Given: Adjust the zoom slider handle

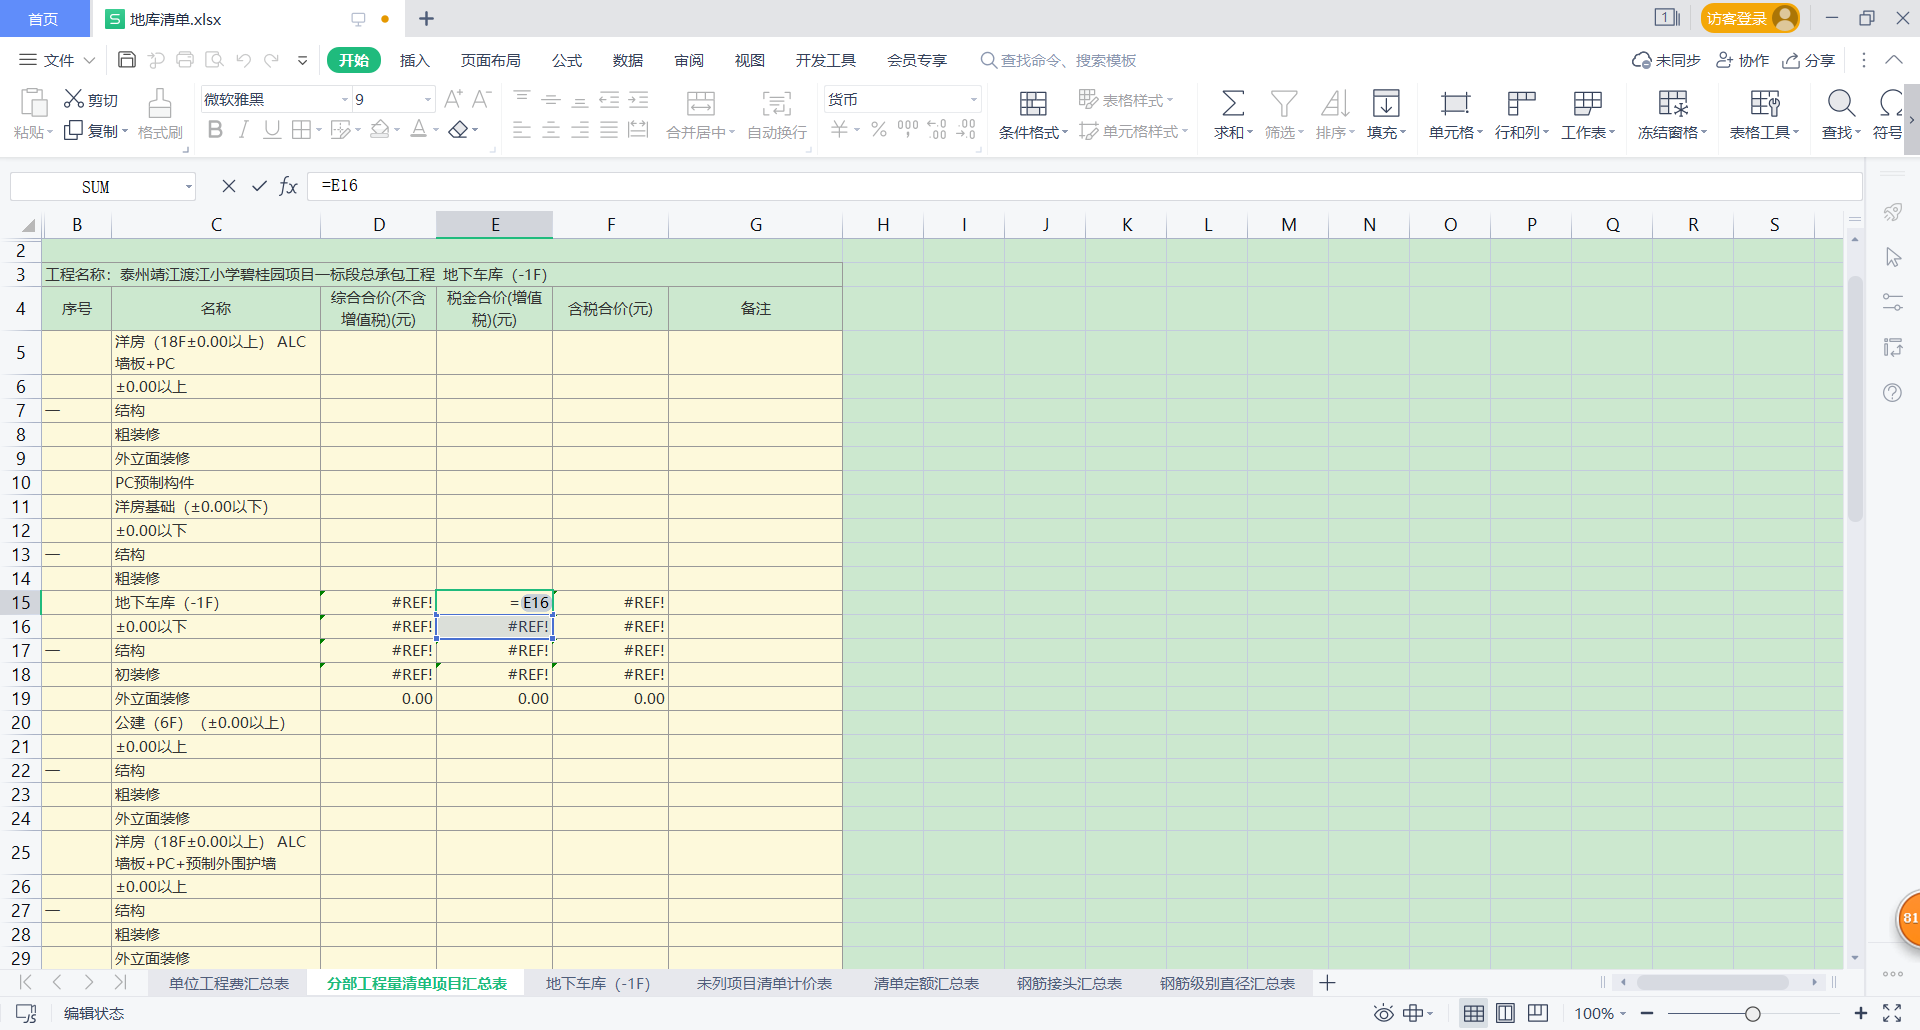Looking at the screenshot, I should click(x=1752, y=1013).
